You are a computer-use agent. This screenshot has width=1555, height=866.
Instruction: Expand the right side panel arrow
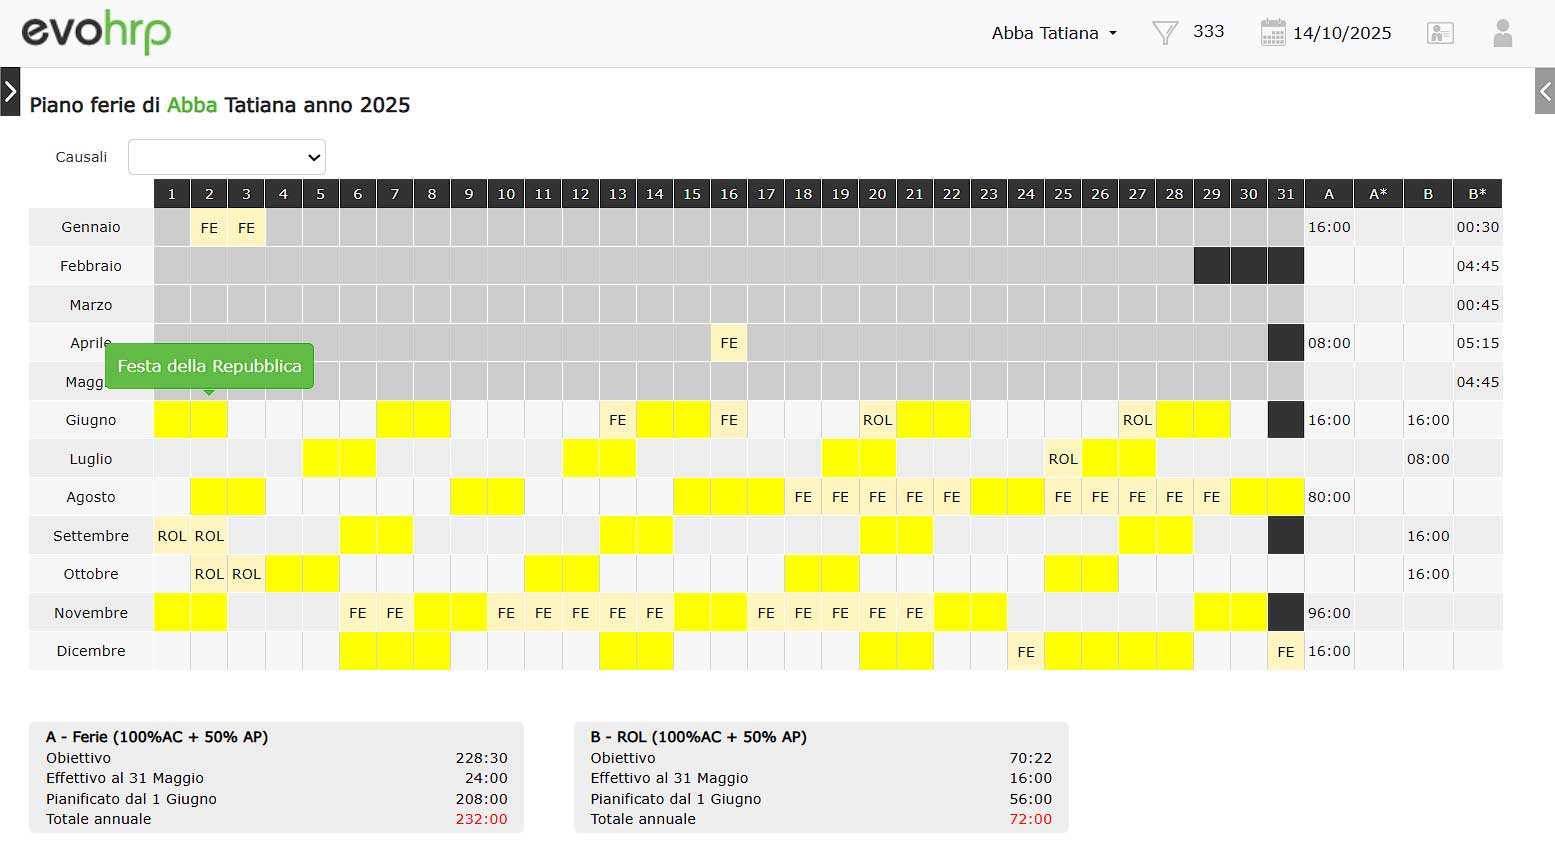[x=1544, y=92]
